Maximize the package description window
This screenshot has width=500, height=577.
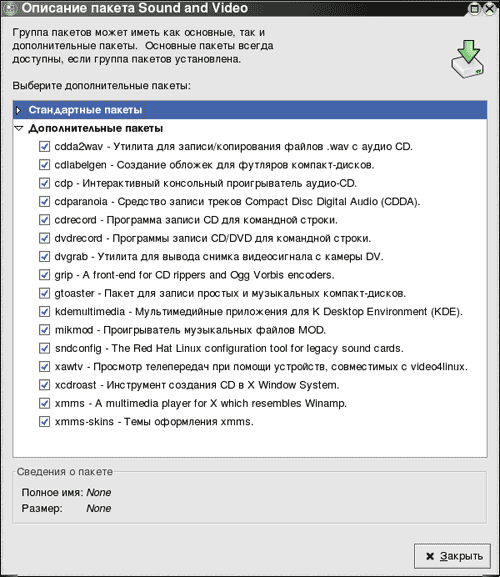475,8
